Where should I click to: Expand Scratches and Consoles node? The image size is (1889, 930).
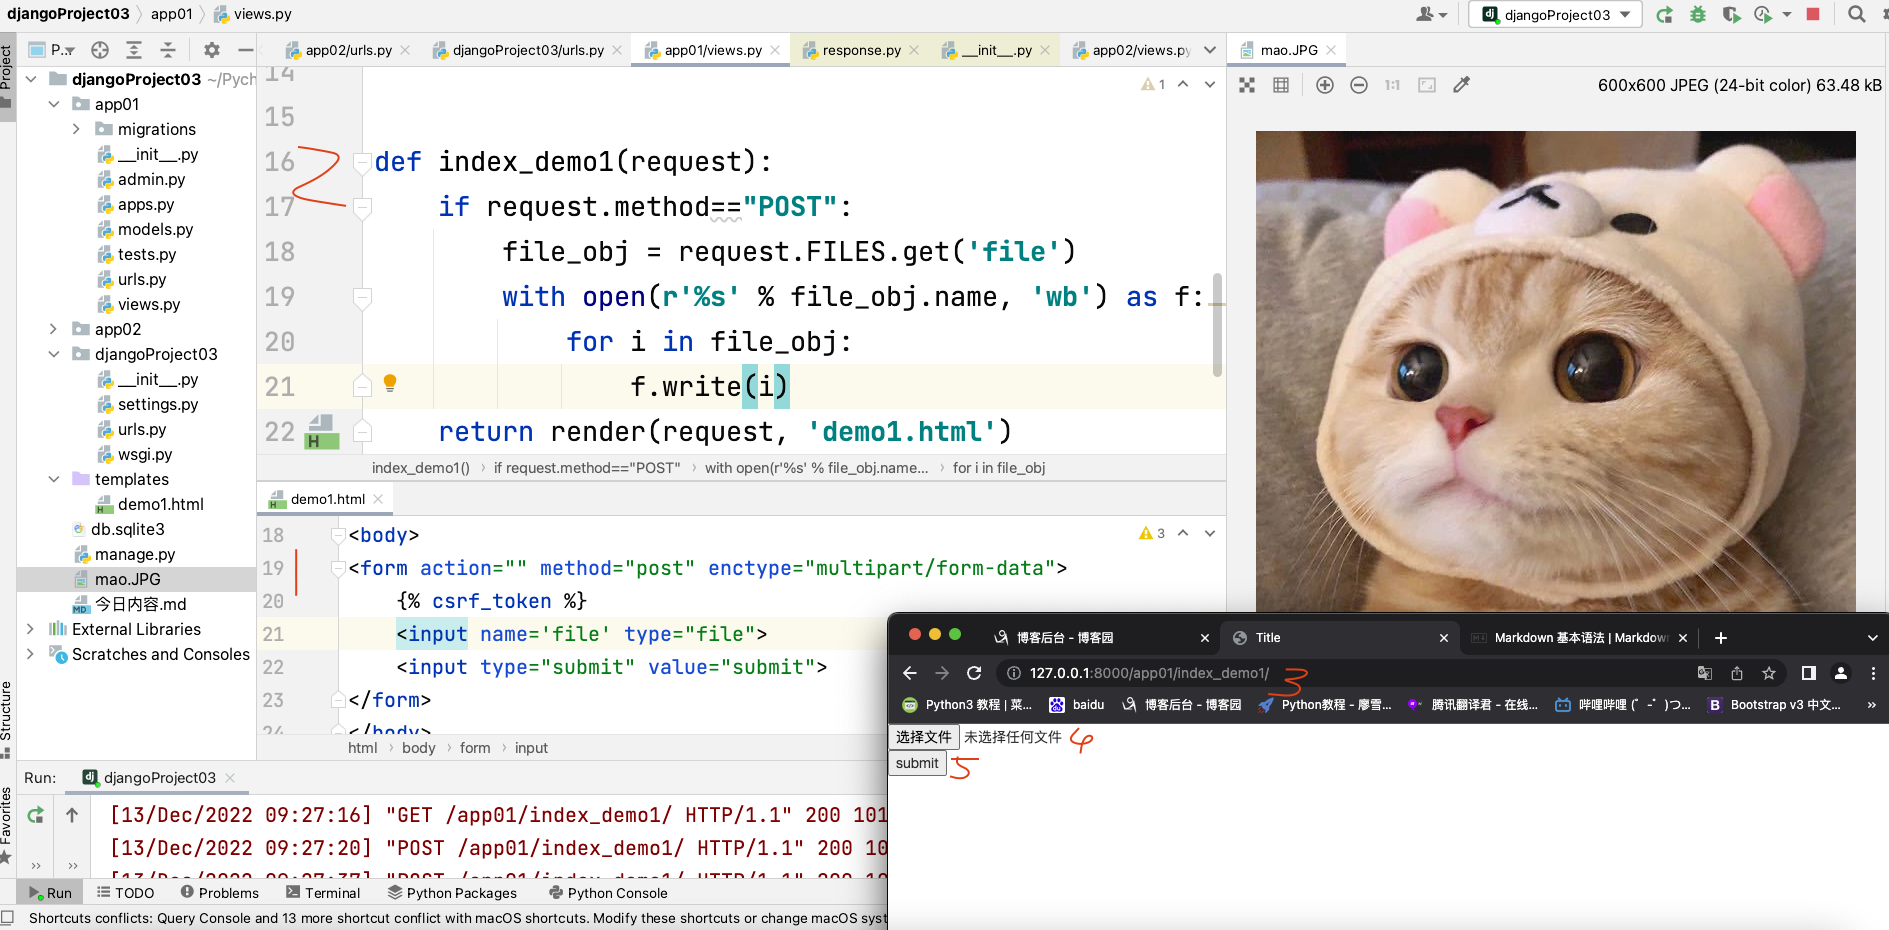click(30, 654)
